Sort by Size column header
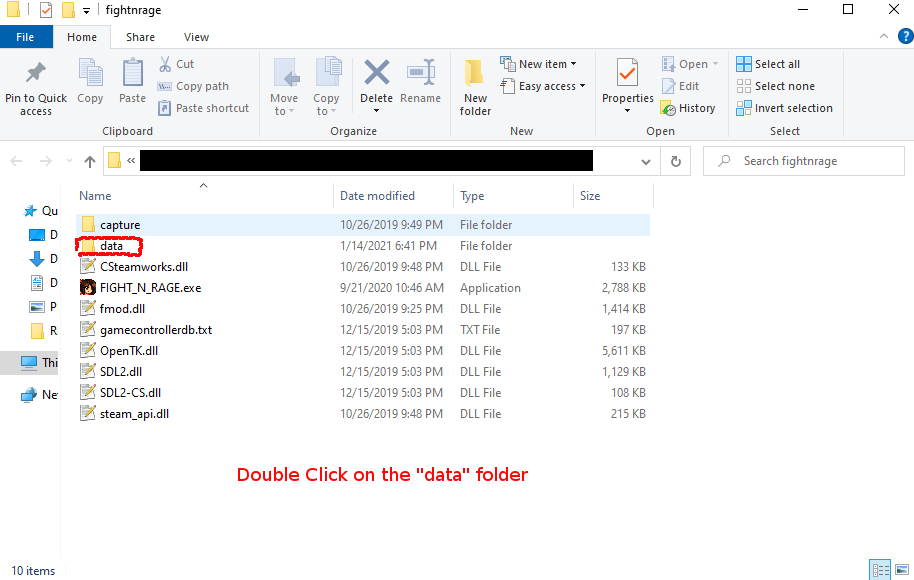This screenshot has width=914, height=580. click(590, 196)
